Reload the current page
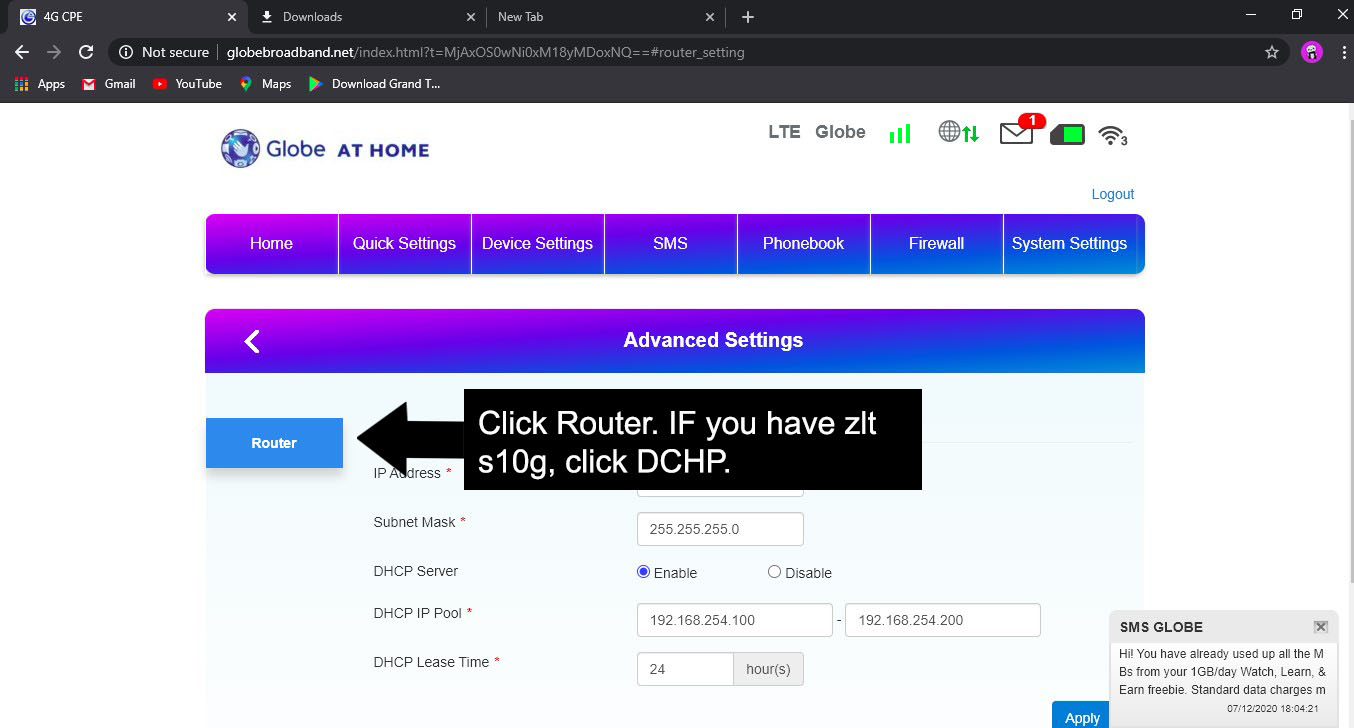 86,52
